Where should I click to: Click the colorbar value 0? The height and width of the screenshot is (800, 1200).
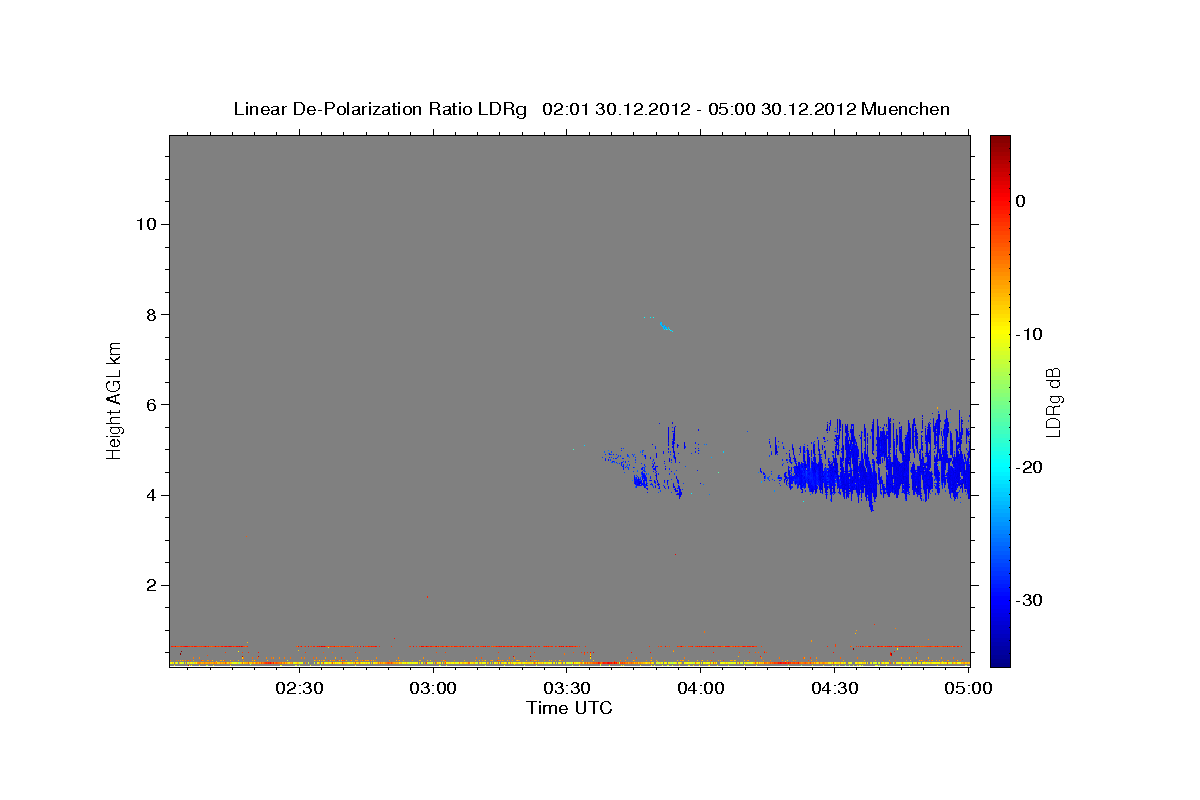tap(1020, 201)
